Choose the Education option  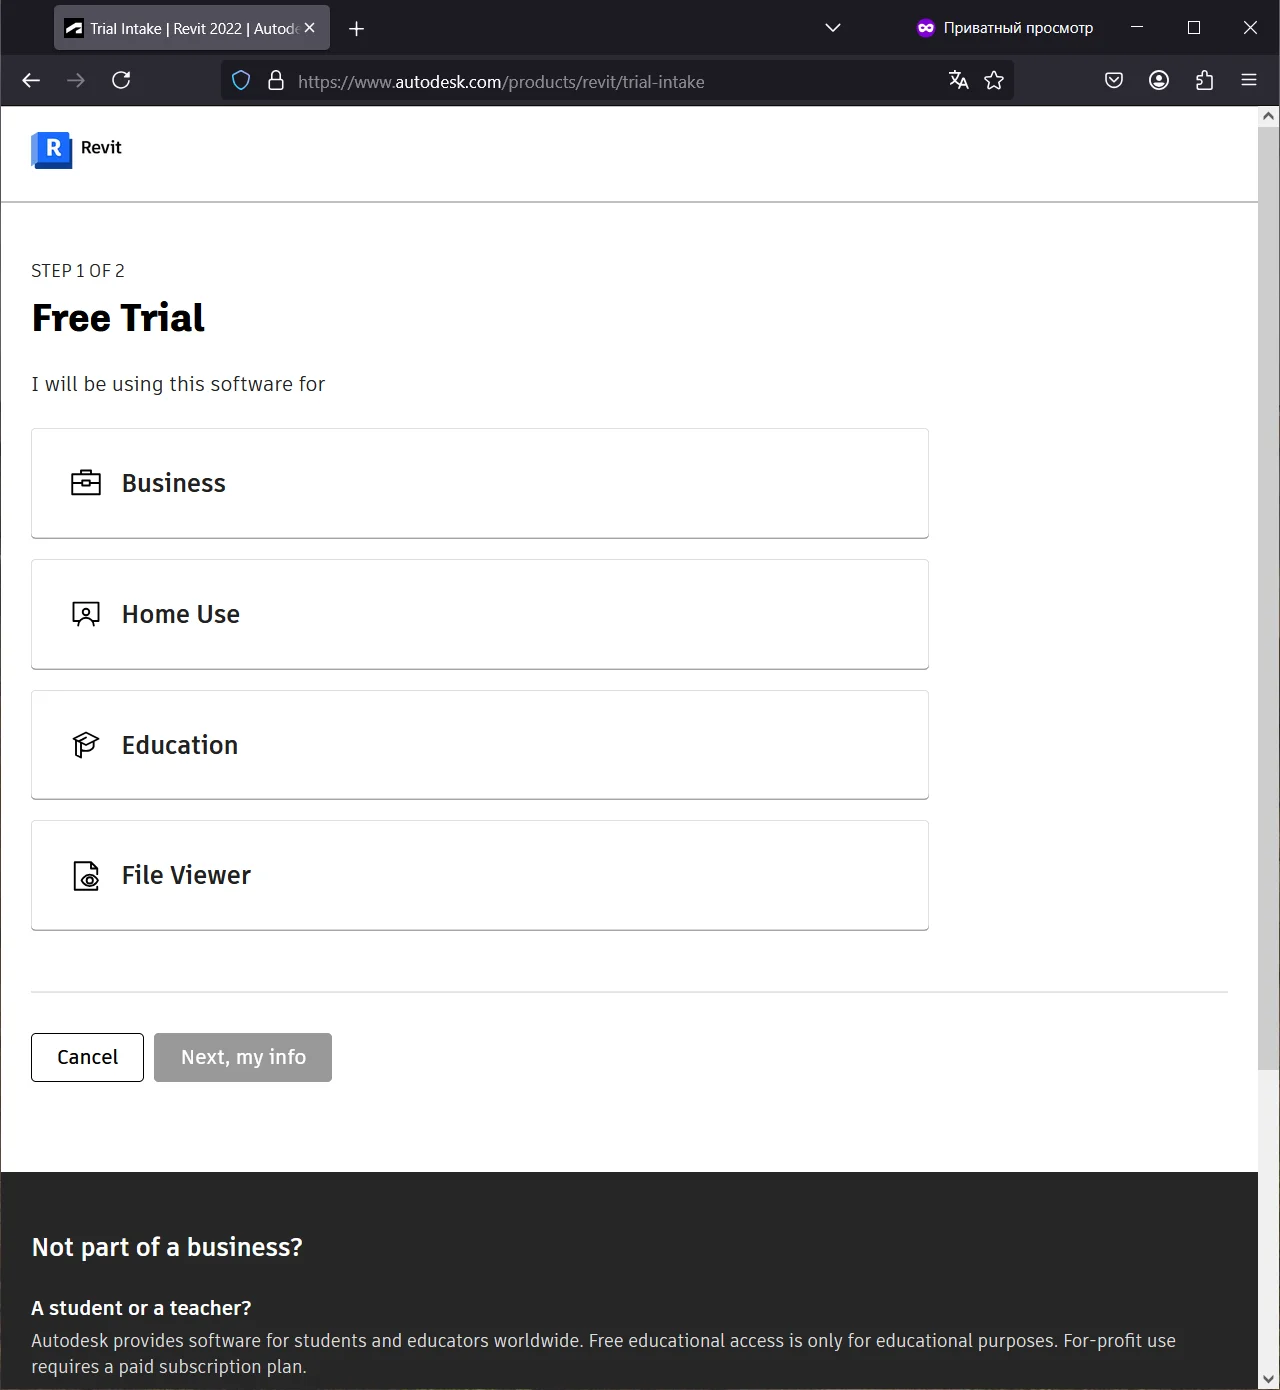pos(479,745)
